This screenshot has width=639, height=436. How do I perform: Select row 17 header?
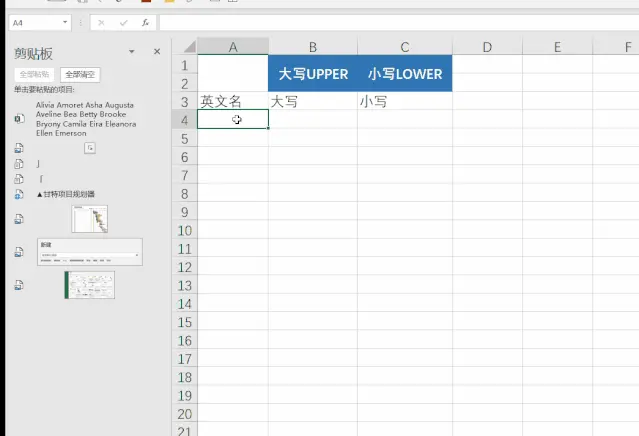185,359
